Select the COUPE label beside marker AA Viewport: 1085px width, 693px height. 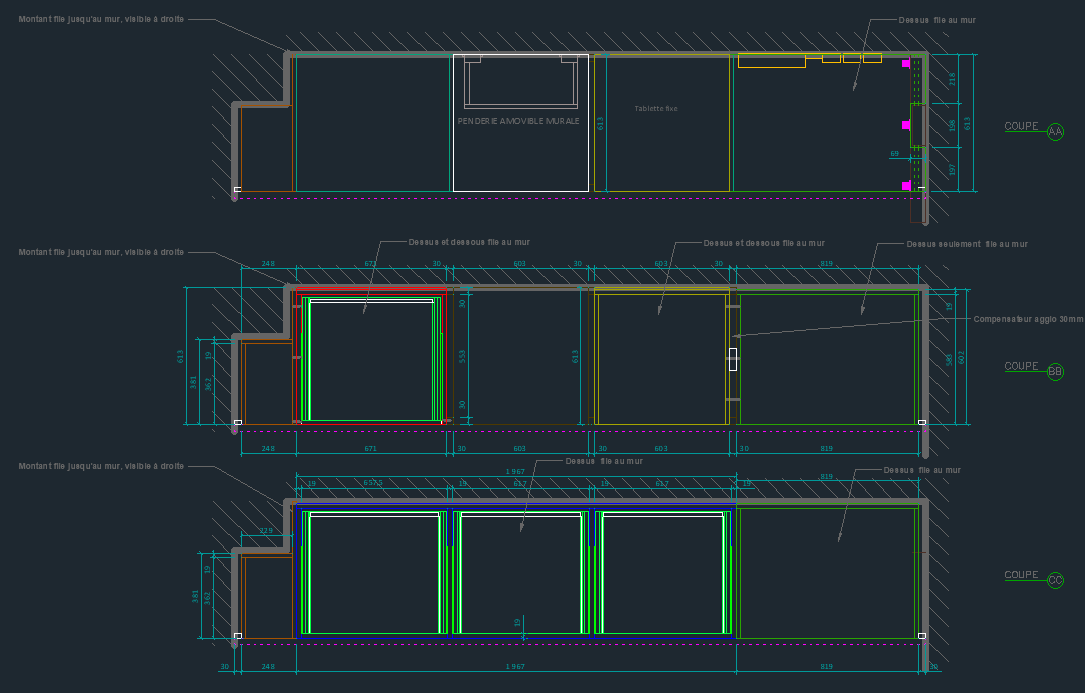(1021, 127)
